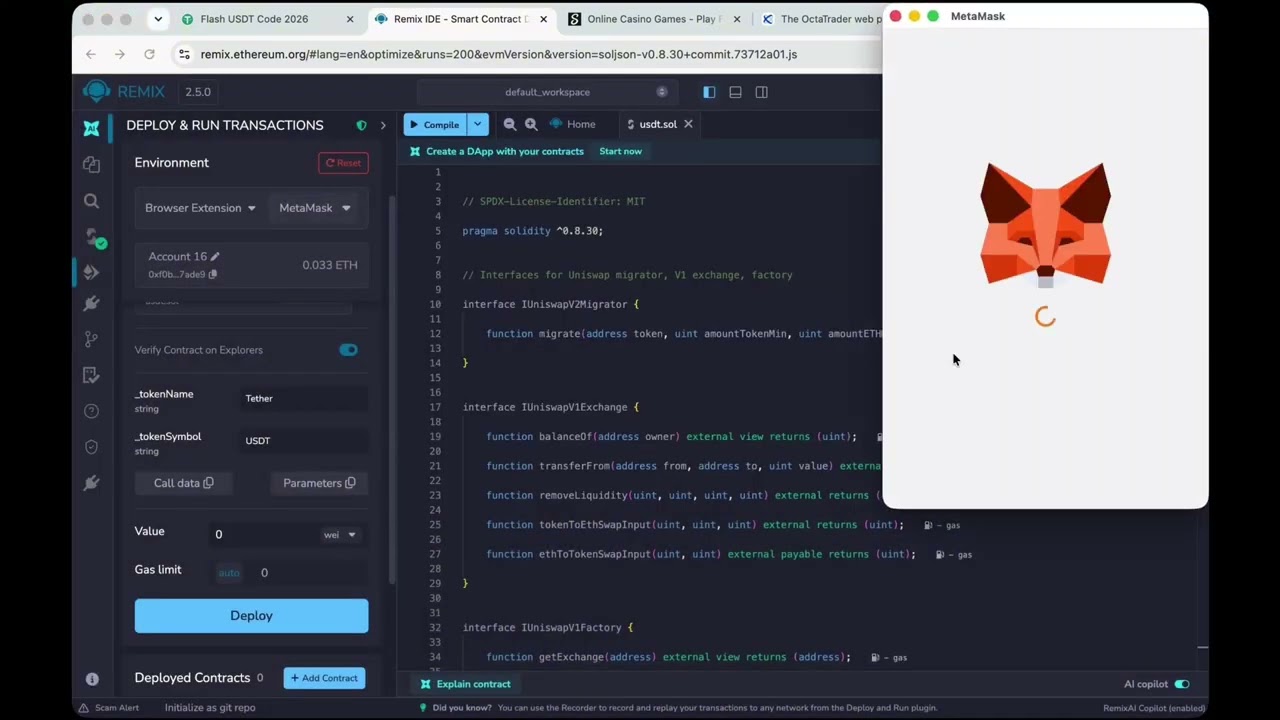Switch to Online Casino Games browser tab
The height and width of the screenshot is (720, 1280).
click(655, 19)
